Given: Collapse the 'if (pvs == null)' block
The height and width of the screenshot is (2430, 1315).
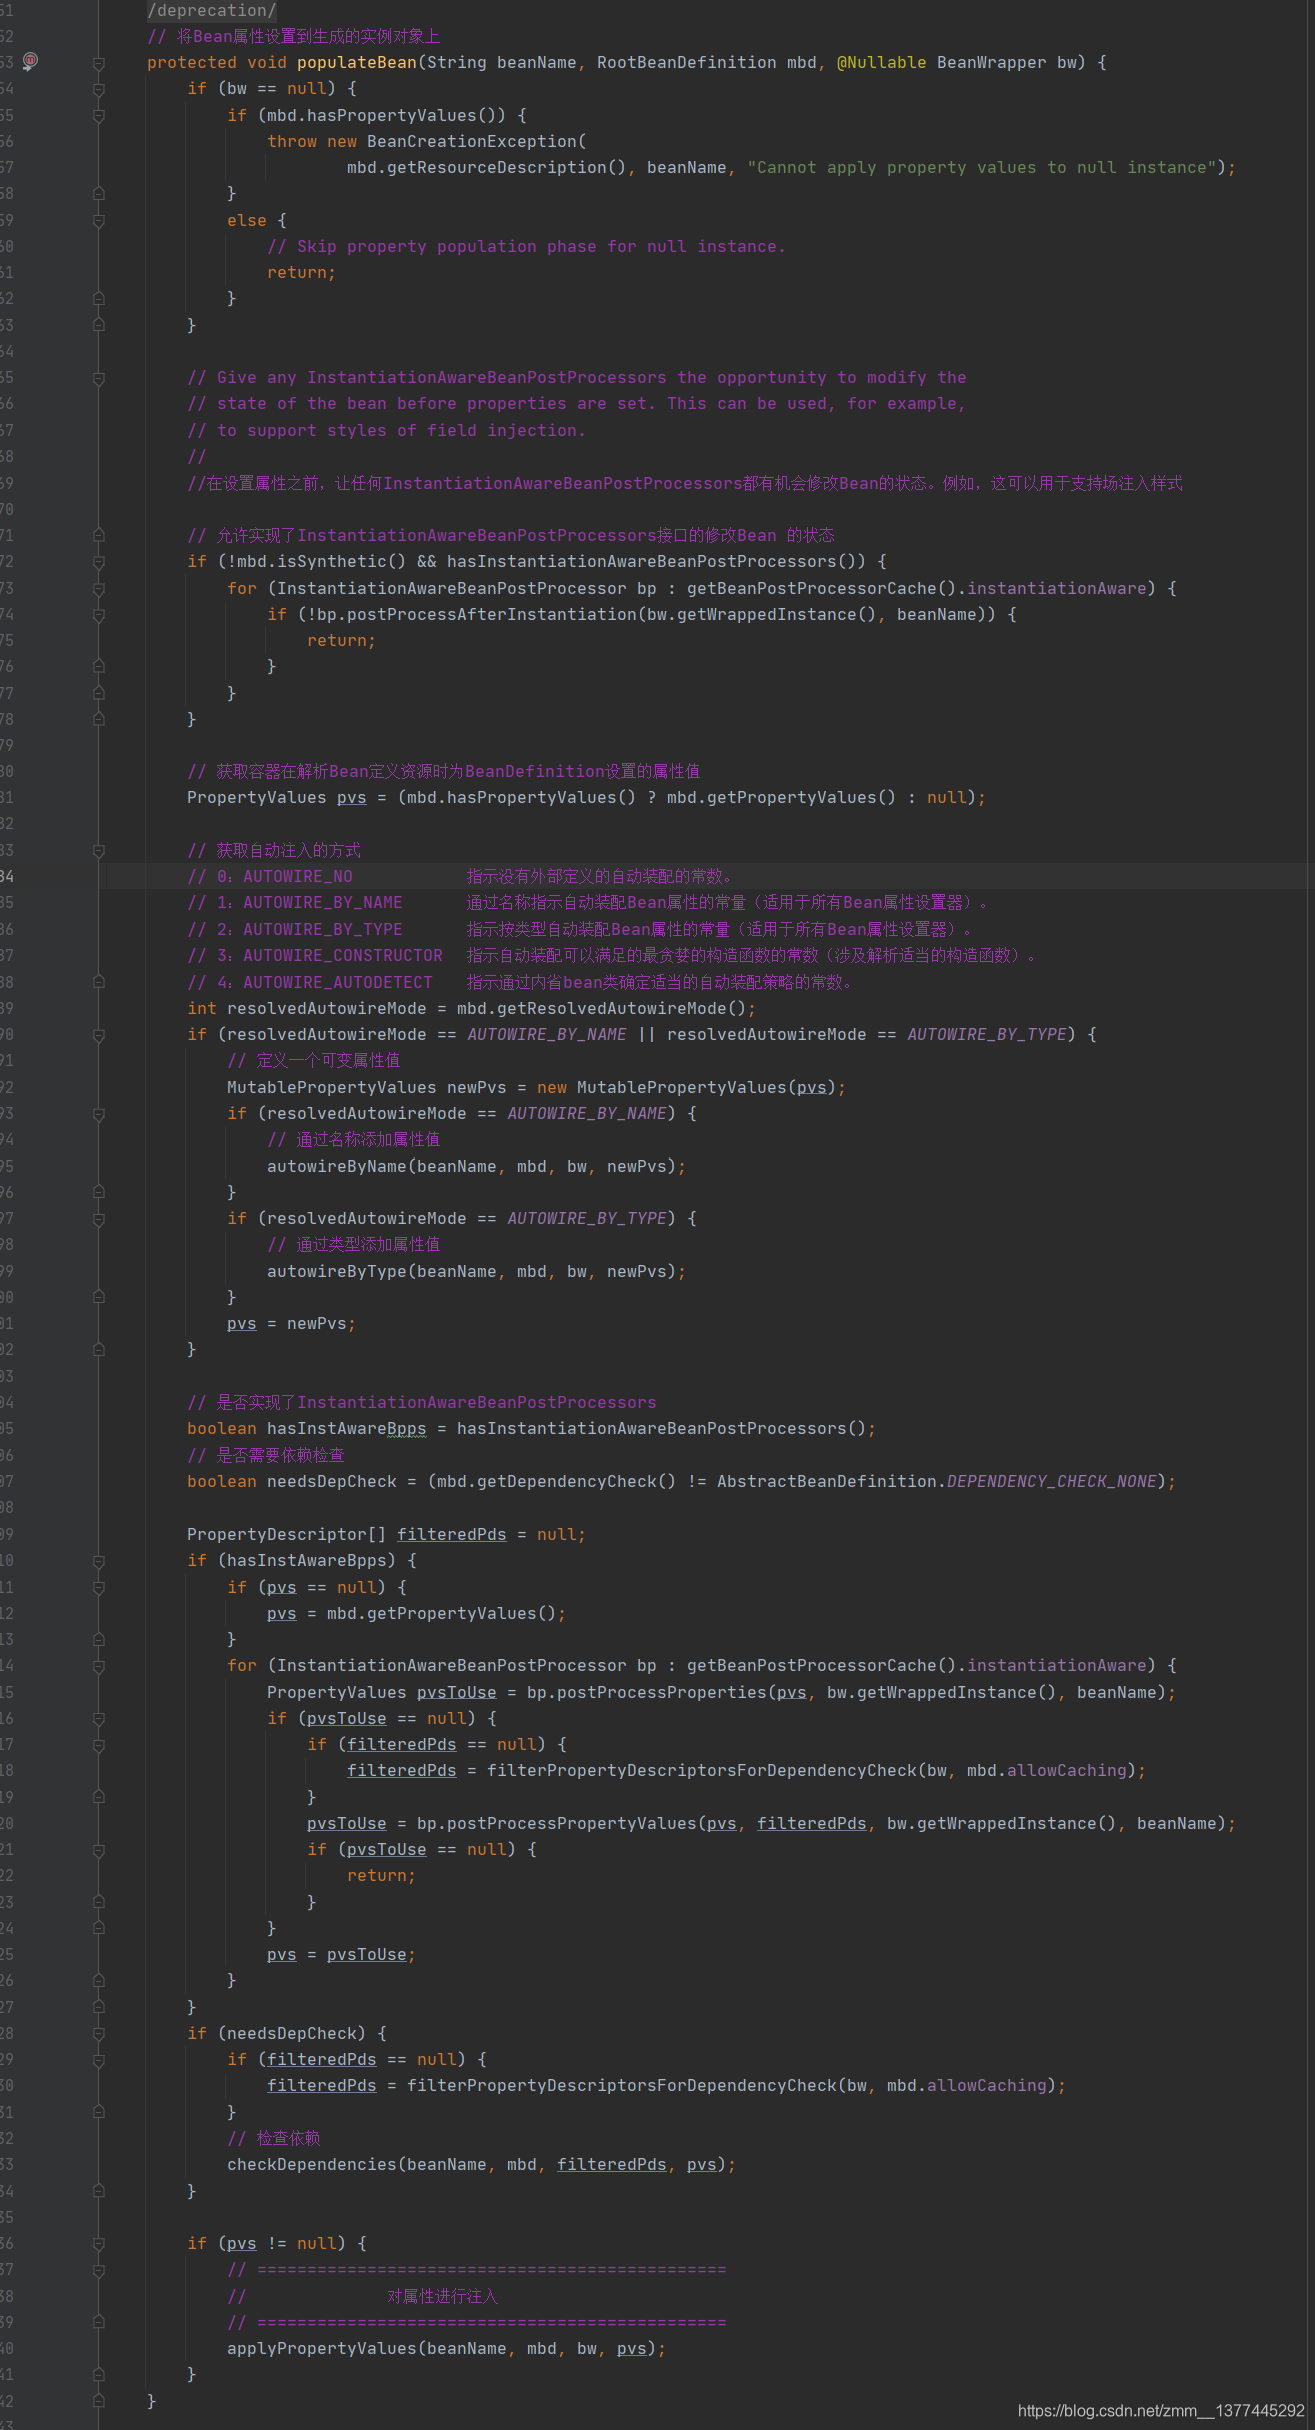Looking at the screenshot, I should [x=99, y=1588].
